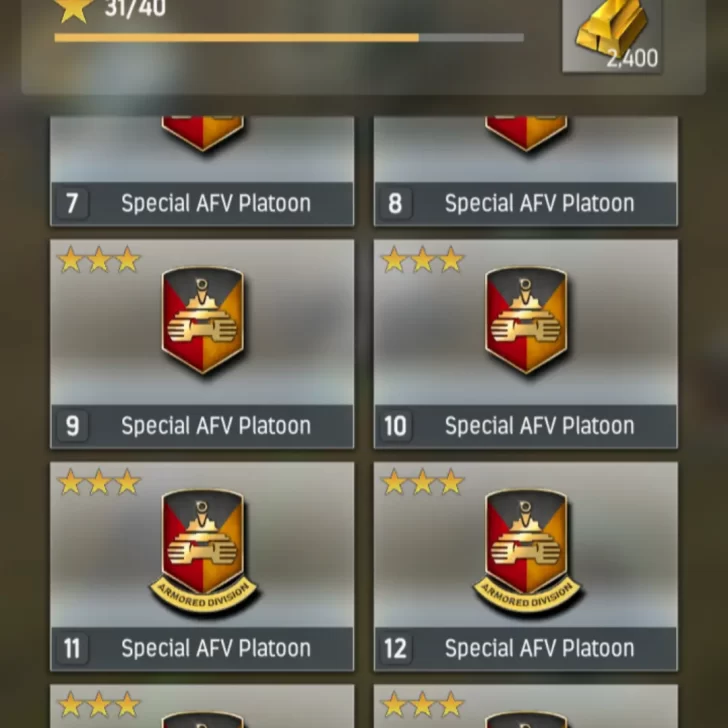Click the three-star rating on mission 9
Image resolution: width=728 pixels, height=728 pixels.
99,260
